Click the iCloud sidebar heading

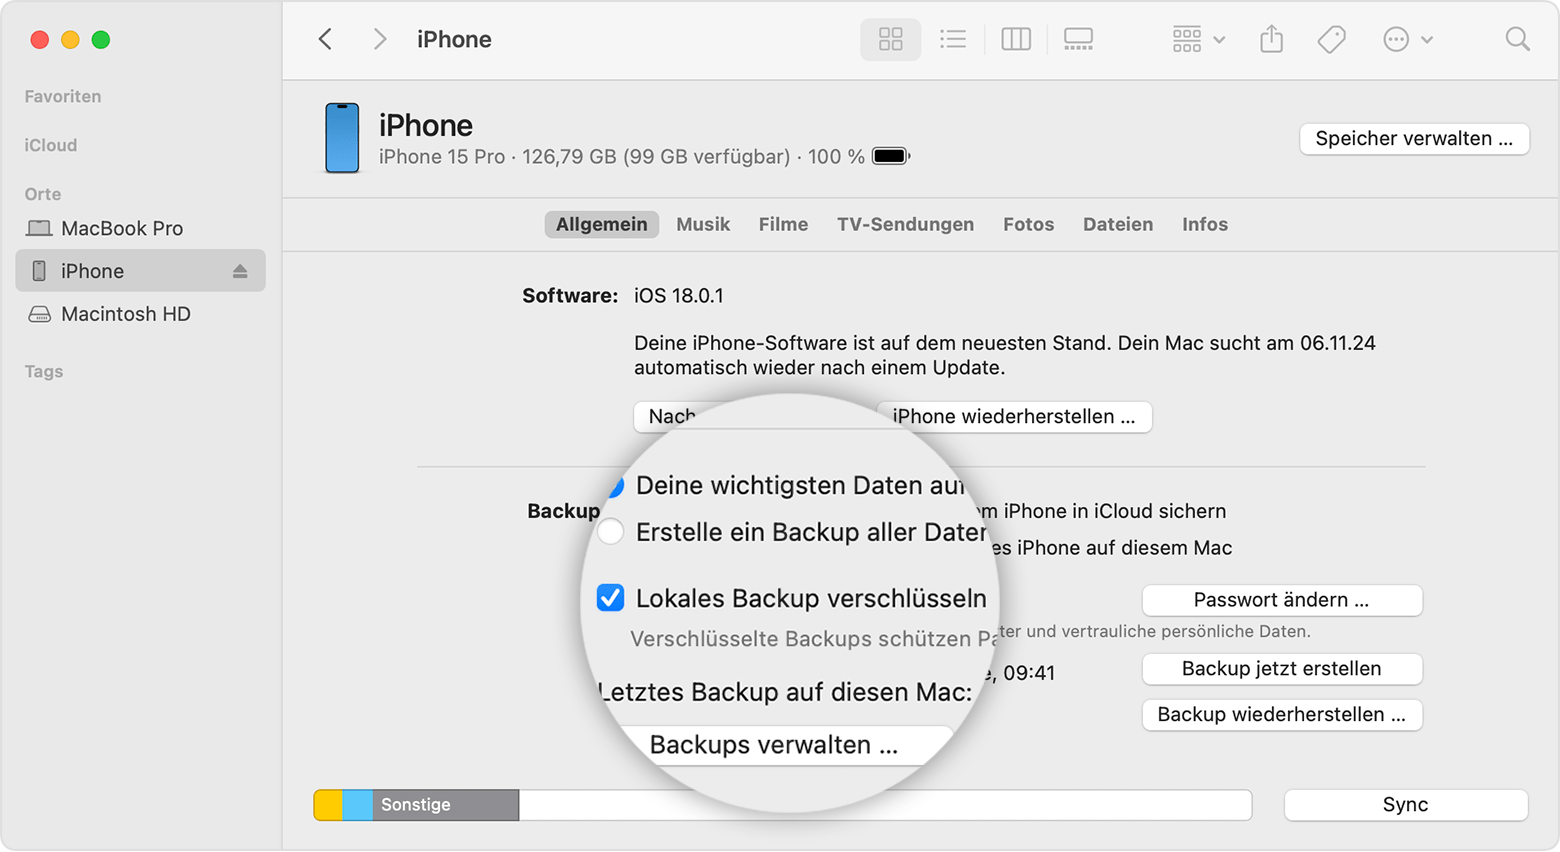tap(51, 145)
